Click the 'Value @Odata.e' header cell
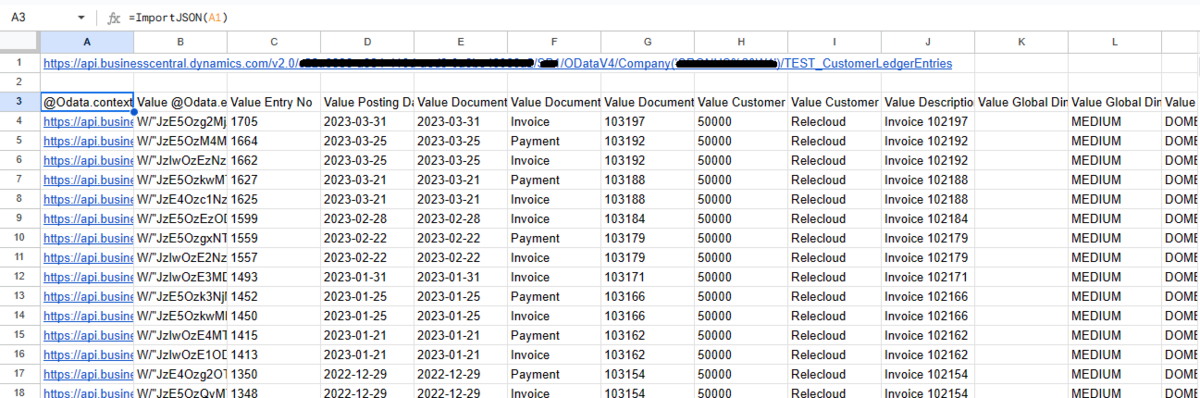Screen dimensions: 1200x398 [x=180, y=102]
